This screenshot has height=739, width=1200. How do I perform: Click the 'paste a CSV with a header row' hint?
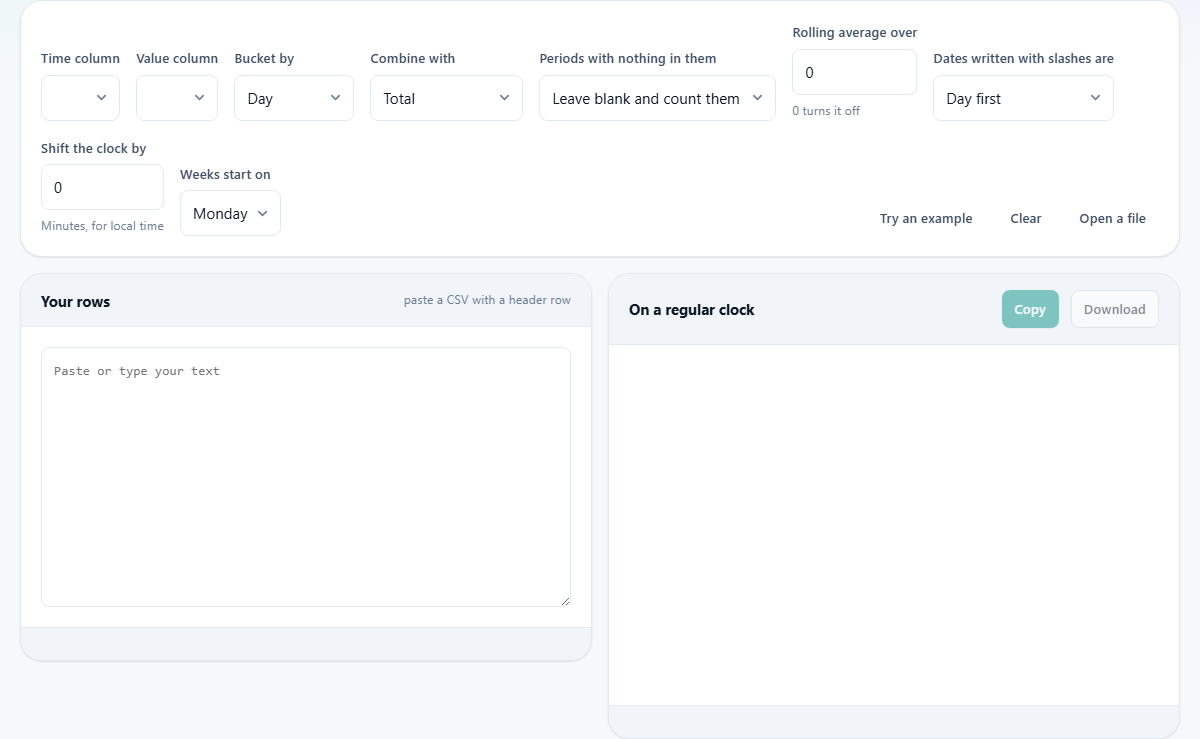487,300
